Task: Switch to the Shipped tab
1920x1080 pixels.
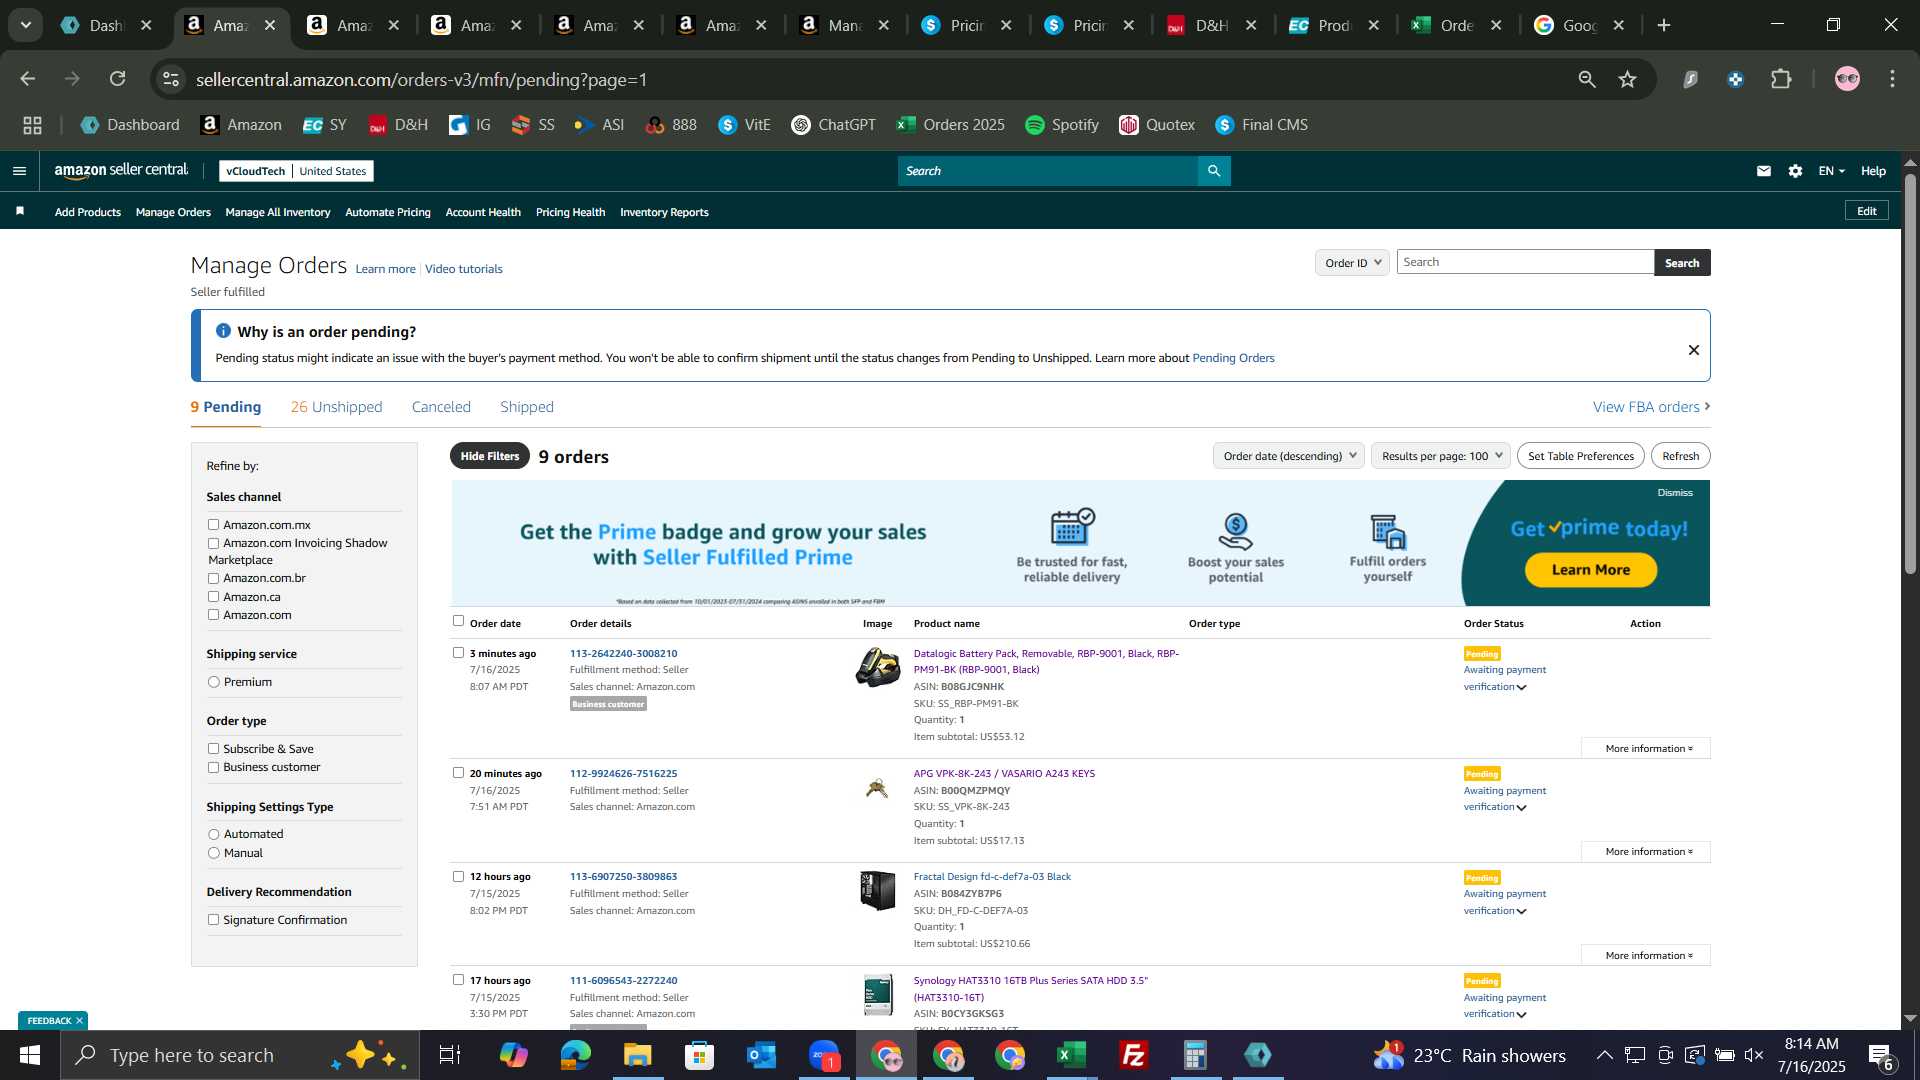Action: tap(527, 407)
